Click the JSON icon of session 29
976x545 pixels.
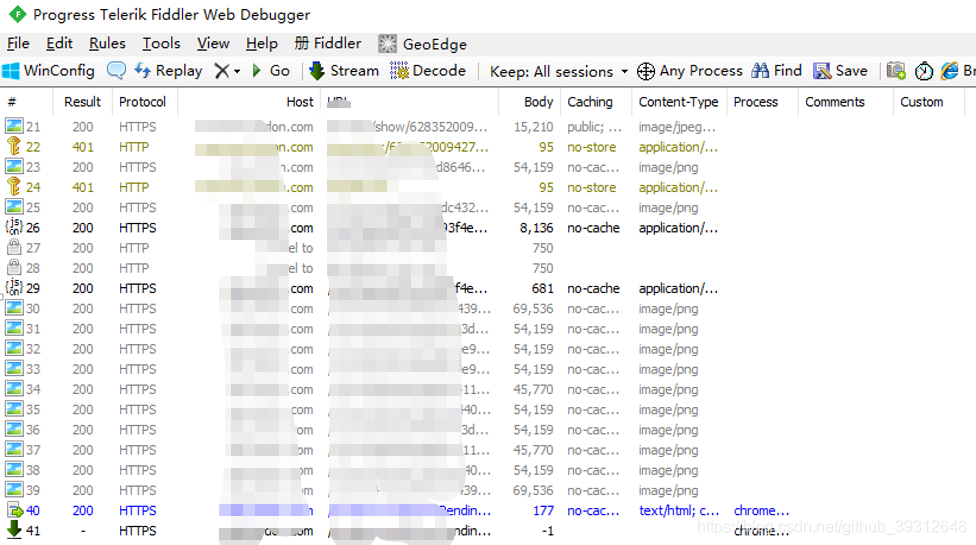(x=14, y=288)
